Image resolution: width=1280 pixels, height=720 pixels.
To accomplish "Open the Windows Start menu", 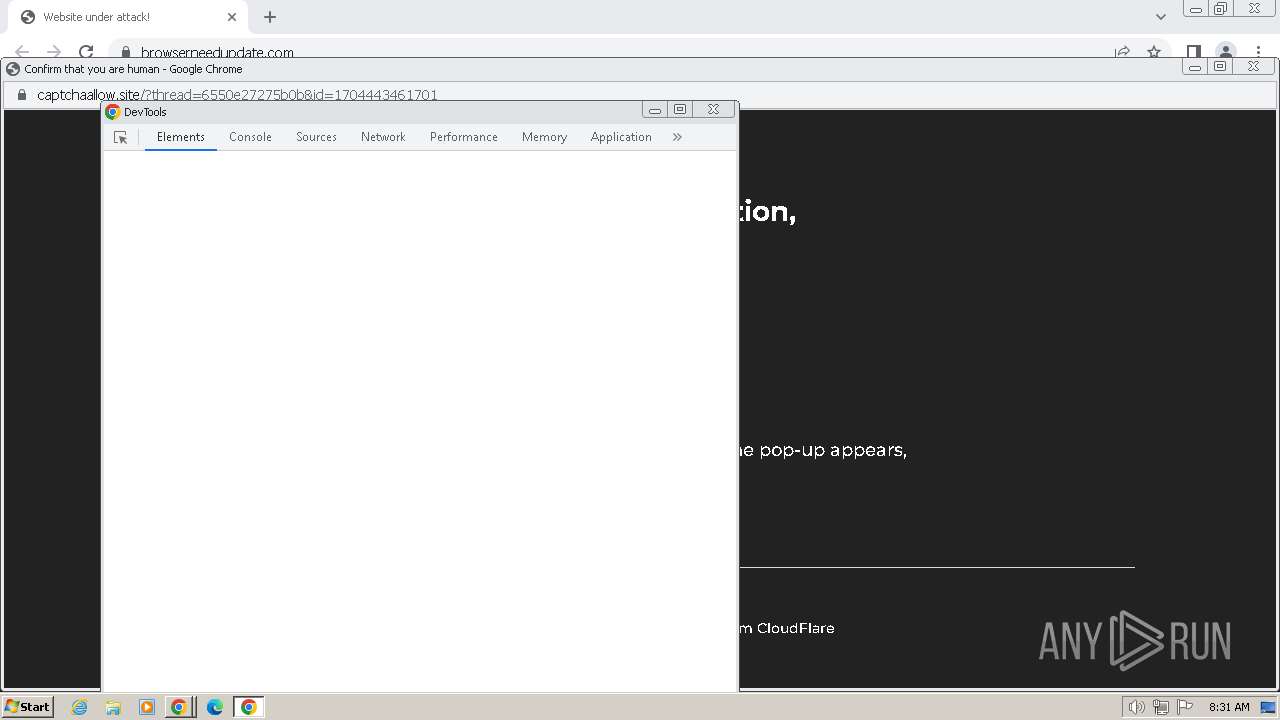I will pos(27,707).
